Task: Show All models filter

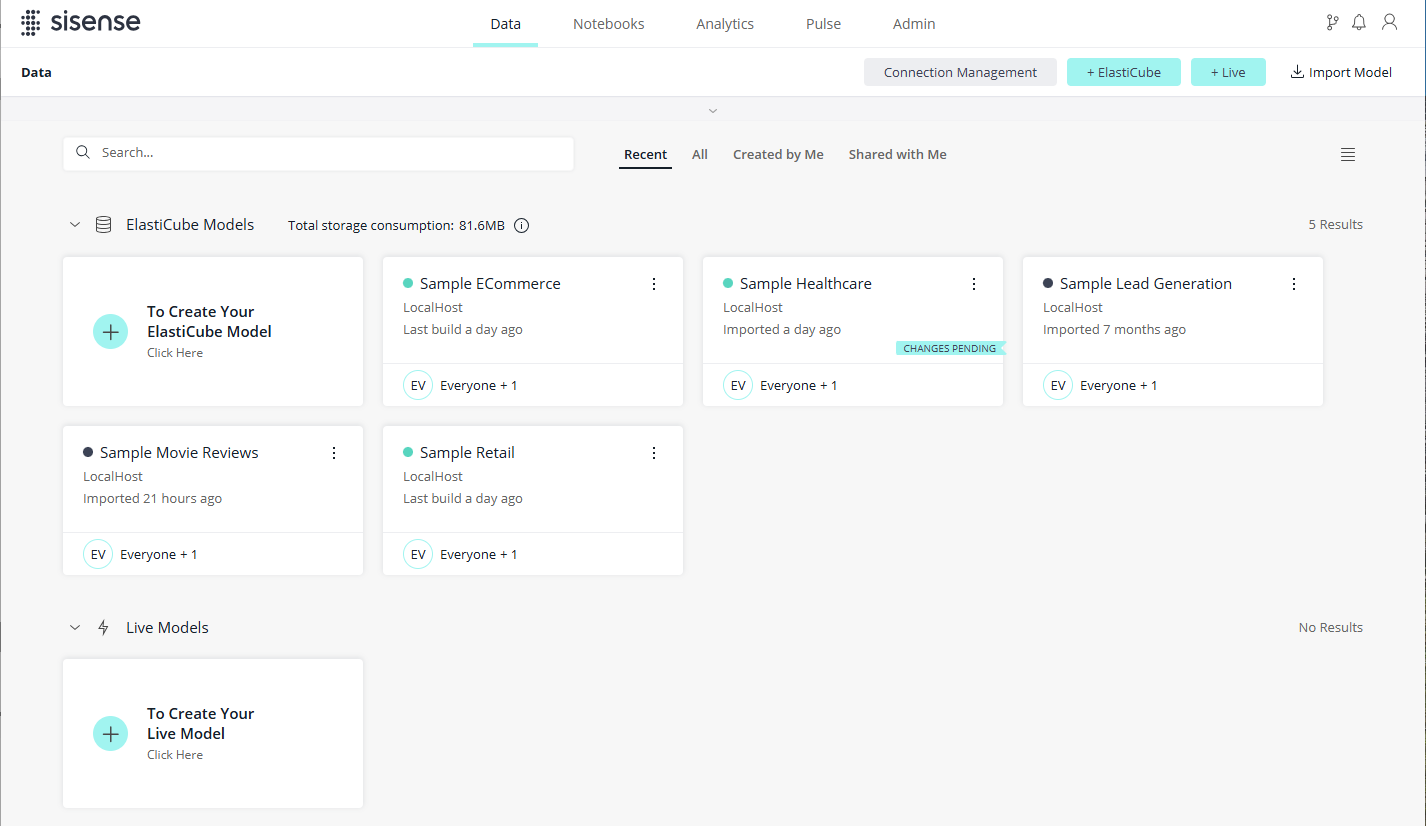Action: (700, 155)
